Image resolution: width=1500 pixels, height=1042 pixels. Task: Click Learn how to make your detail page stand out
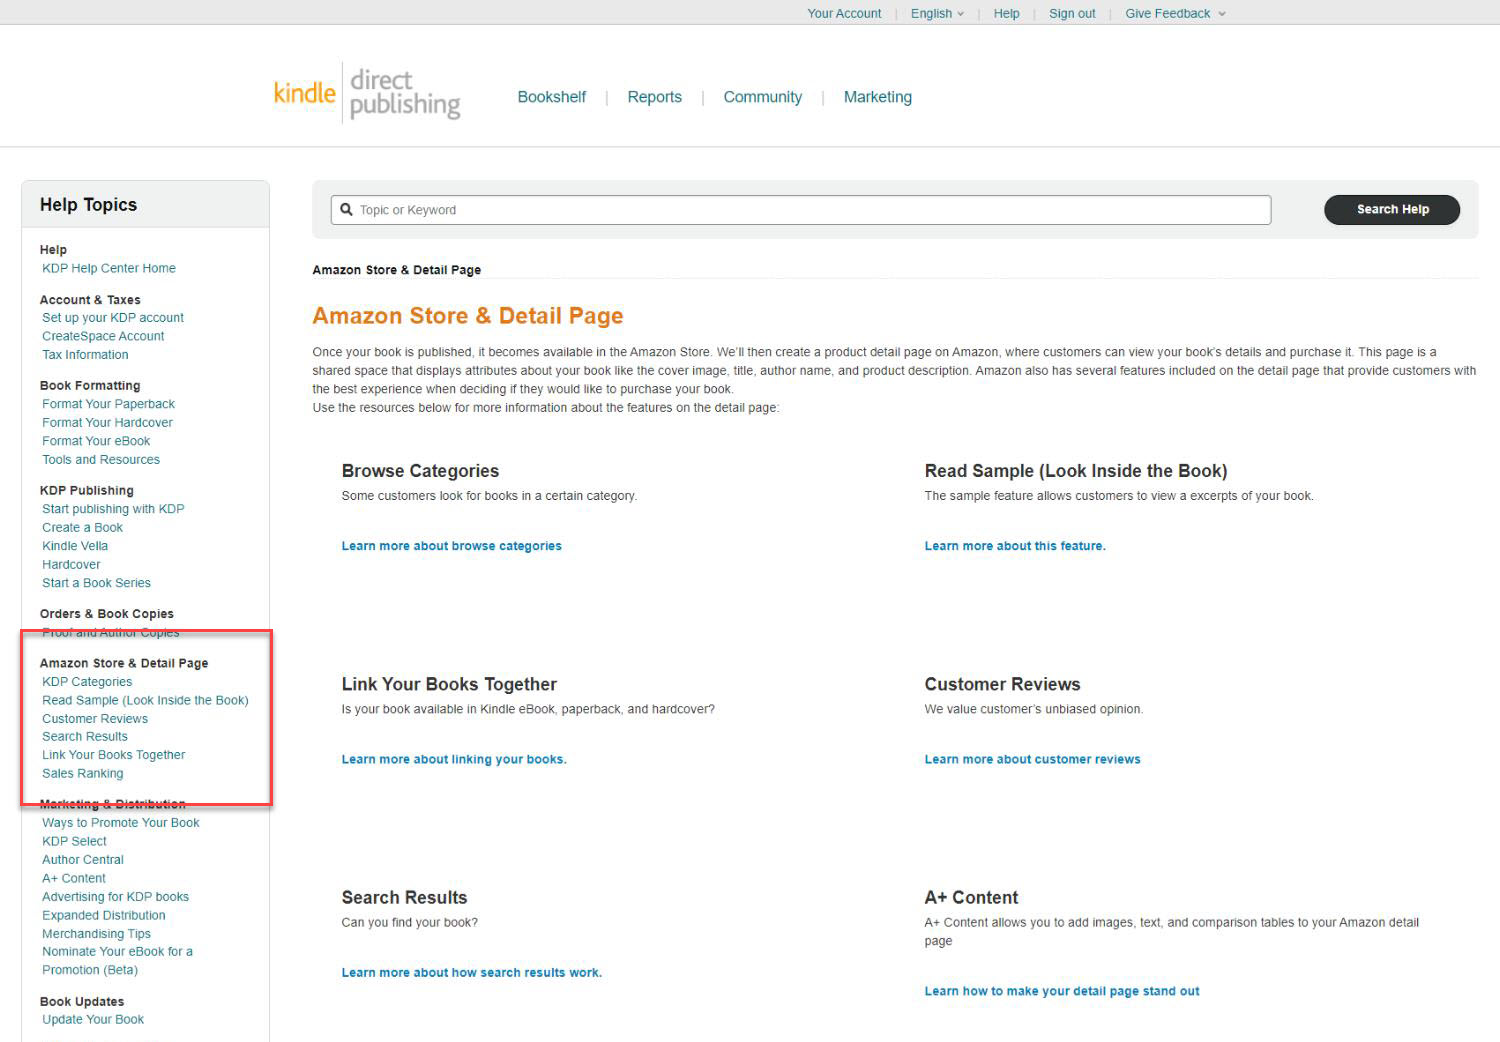[1061, 991]
